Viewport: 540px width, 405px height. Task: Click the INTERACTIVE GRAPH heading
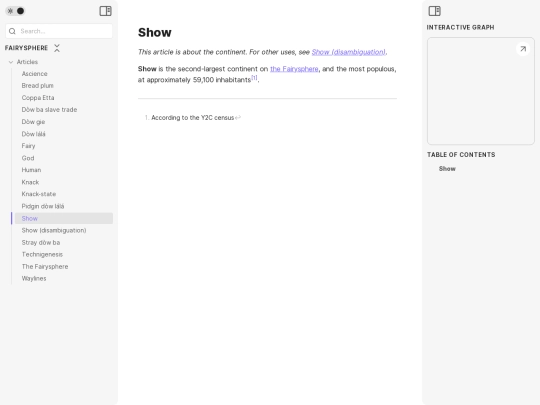point(460,28)
